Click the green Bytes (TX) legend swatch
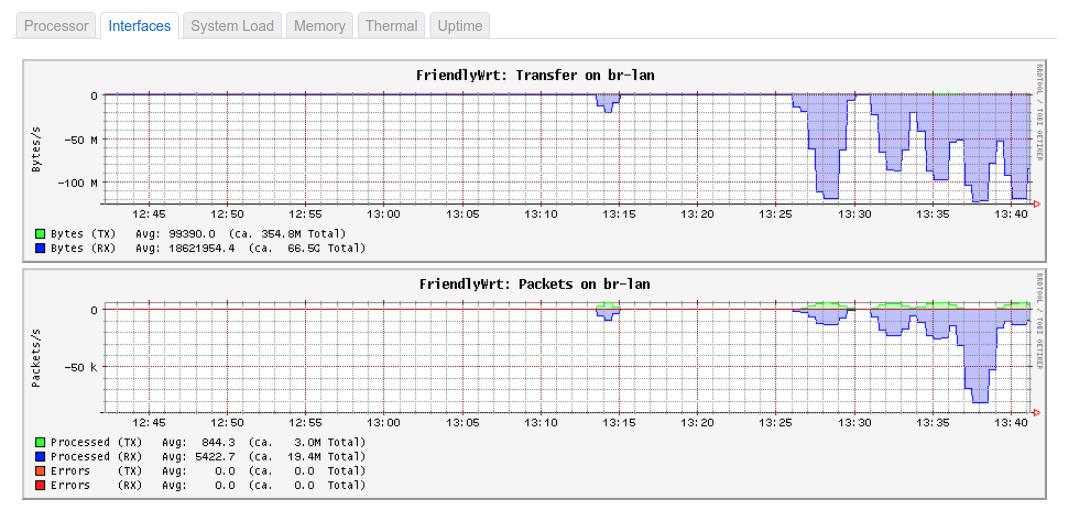Image resolution: width=1068 pixels, height=521 pixels. 40,234
